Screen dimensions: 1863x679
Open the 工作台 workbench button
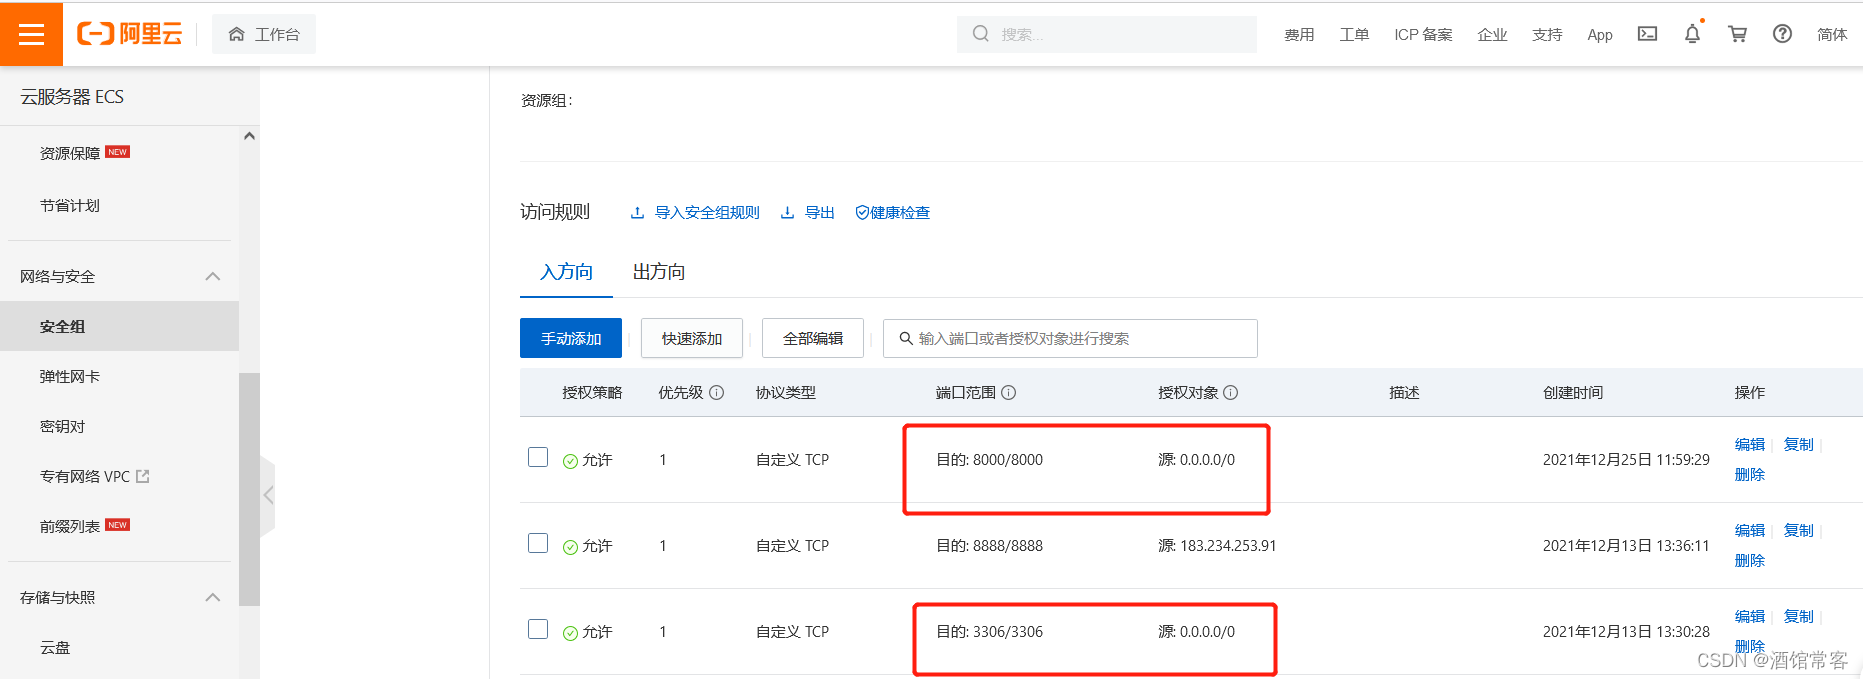click(x=264, y=34)
